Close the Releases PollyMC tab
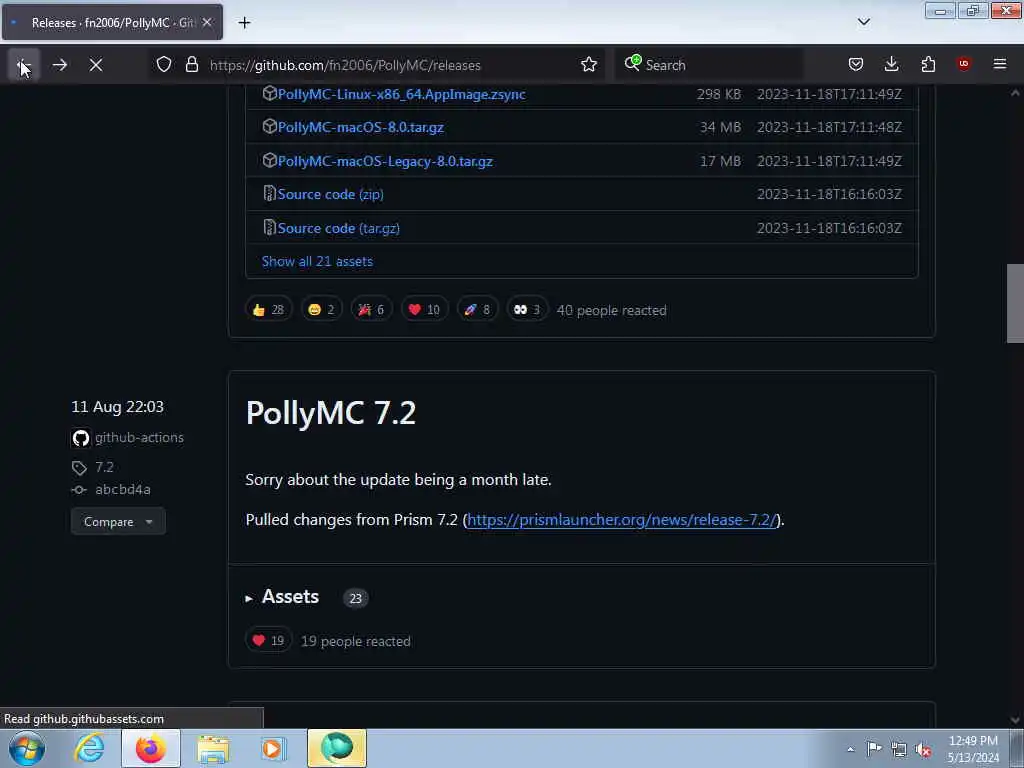This screenshot has width=1024, height=768. click(x=207, y=22)
